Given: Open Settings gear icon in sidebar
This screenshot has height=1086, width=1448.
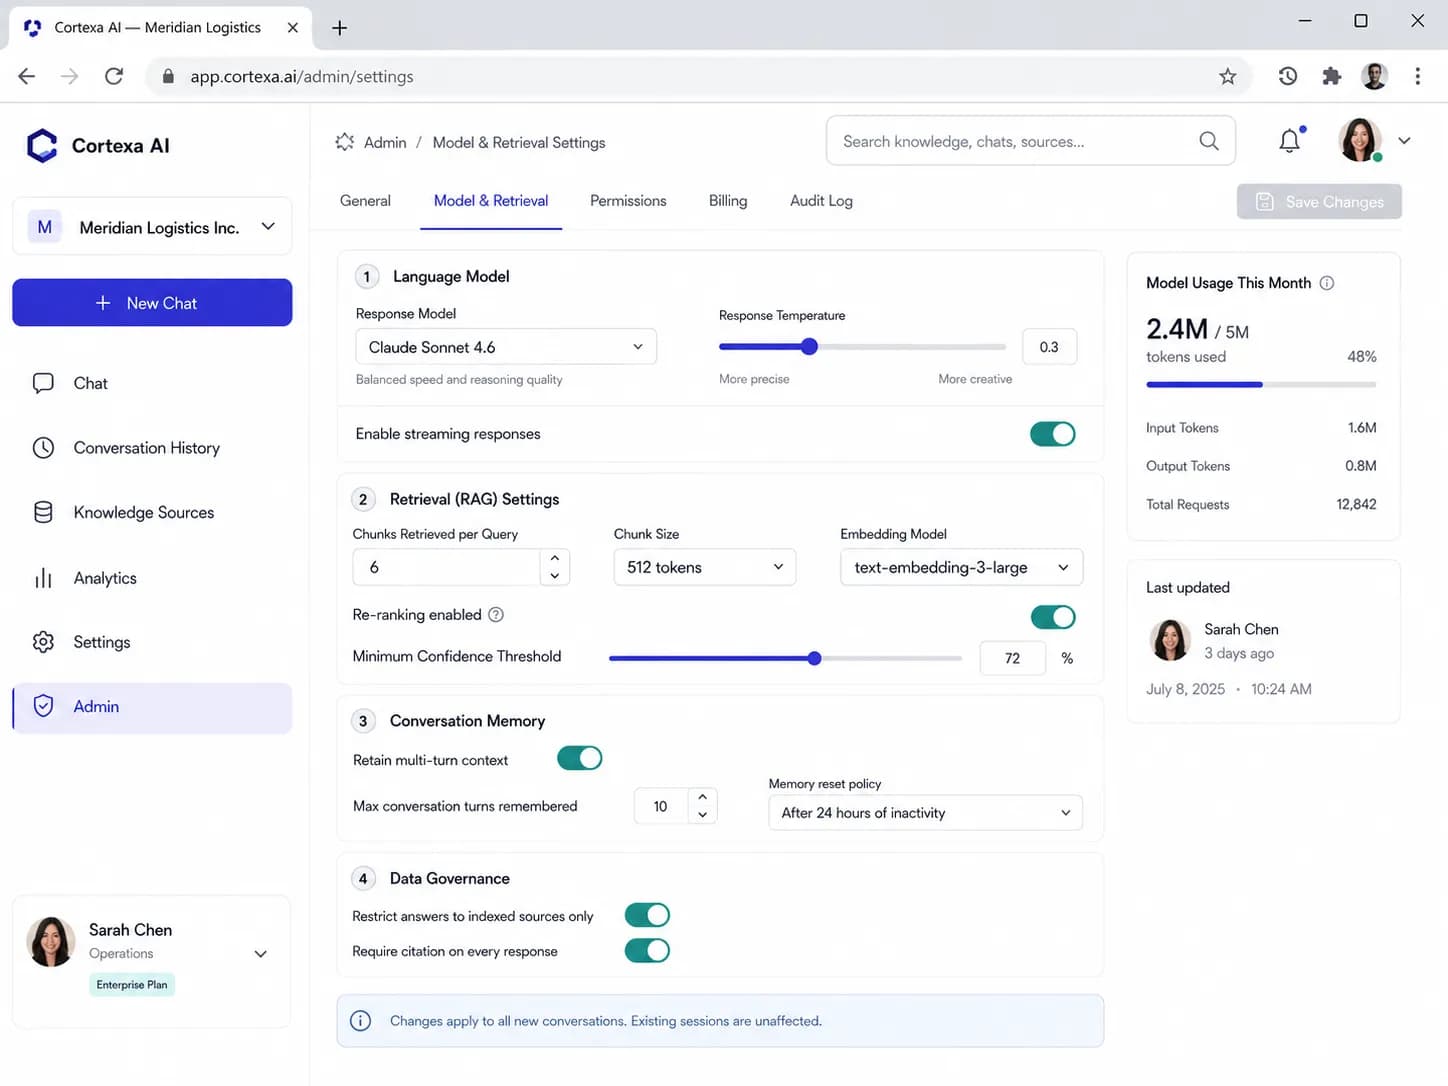Looking at the screenshot, I should pyautogui.click(x=43, y=642).
